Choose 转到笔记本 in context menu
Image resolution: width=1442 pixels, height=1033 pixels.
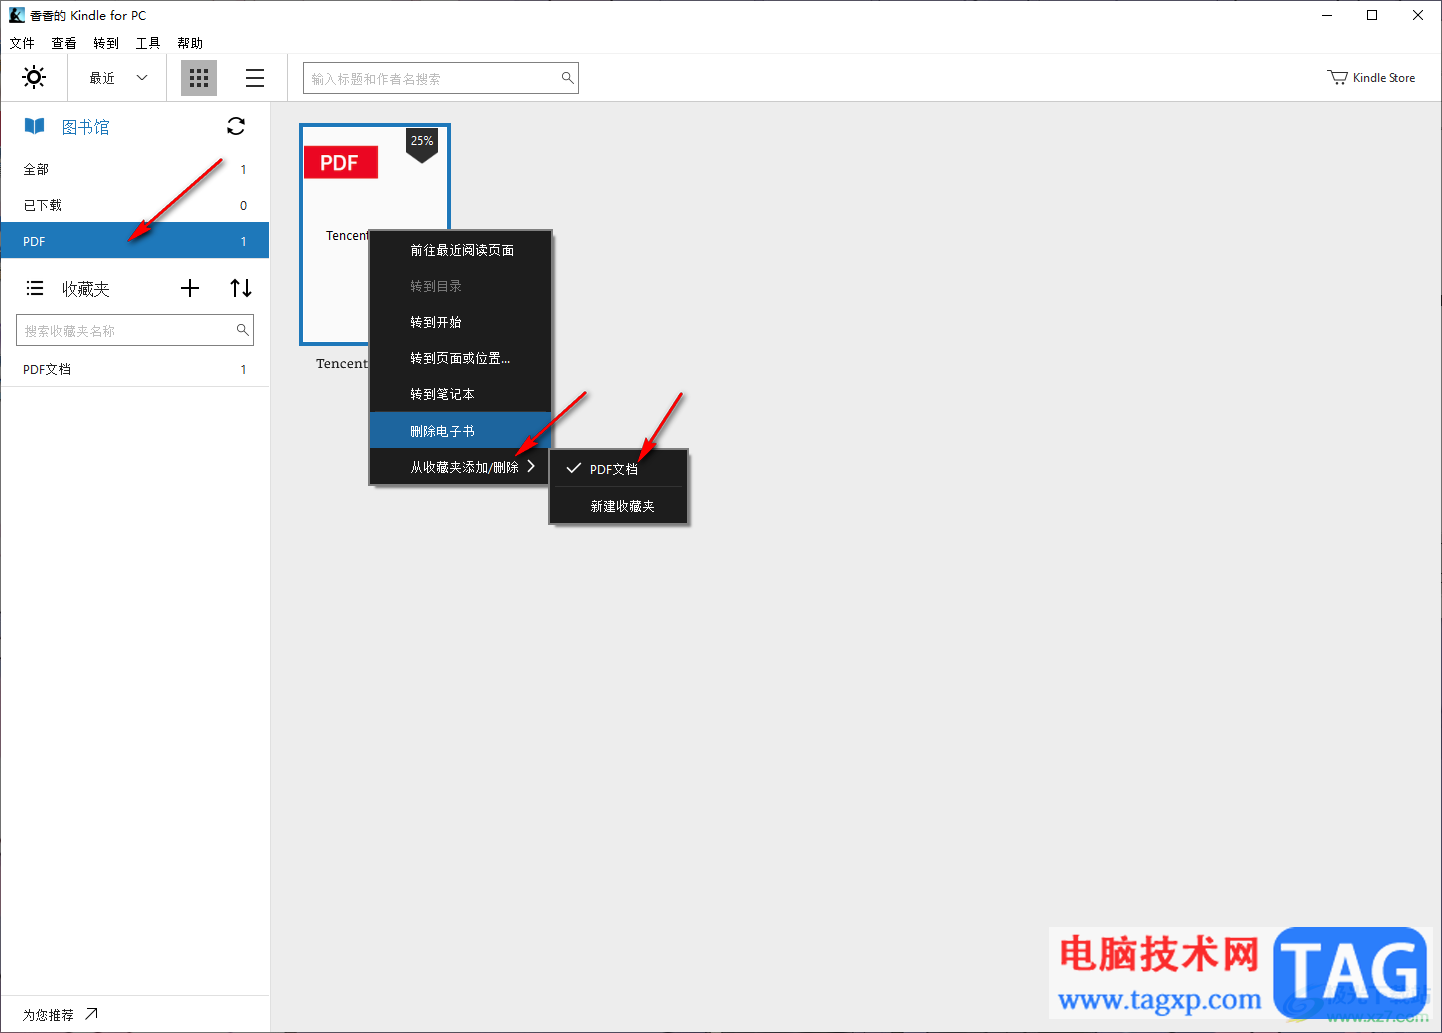pos(461,394)
